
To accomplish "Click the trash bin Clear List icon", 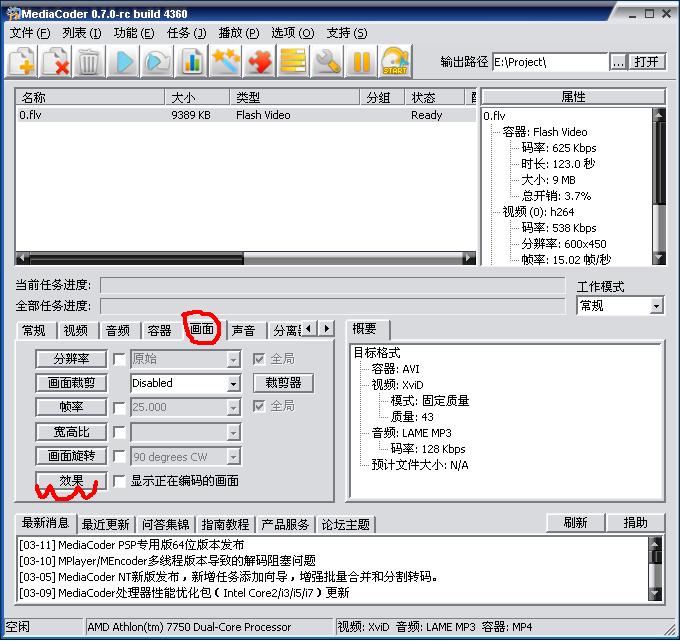I will (x=89, y=62).
